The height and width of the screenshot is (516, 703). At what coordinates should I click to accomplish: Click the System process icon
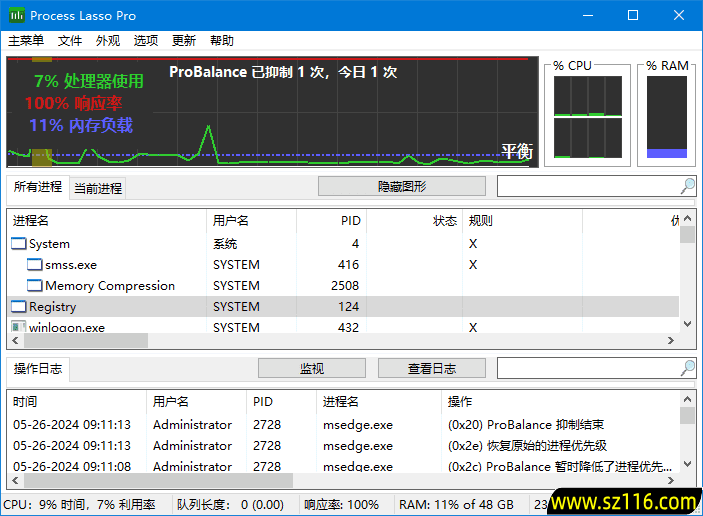[x=18, y=243]
